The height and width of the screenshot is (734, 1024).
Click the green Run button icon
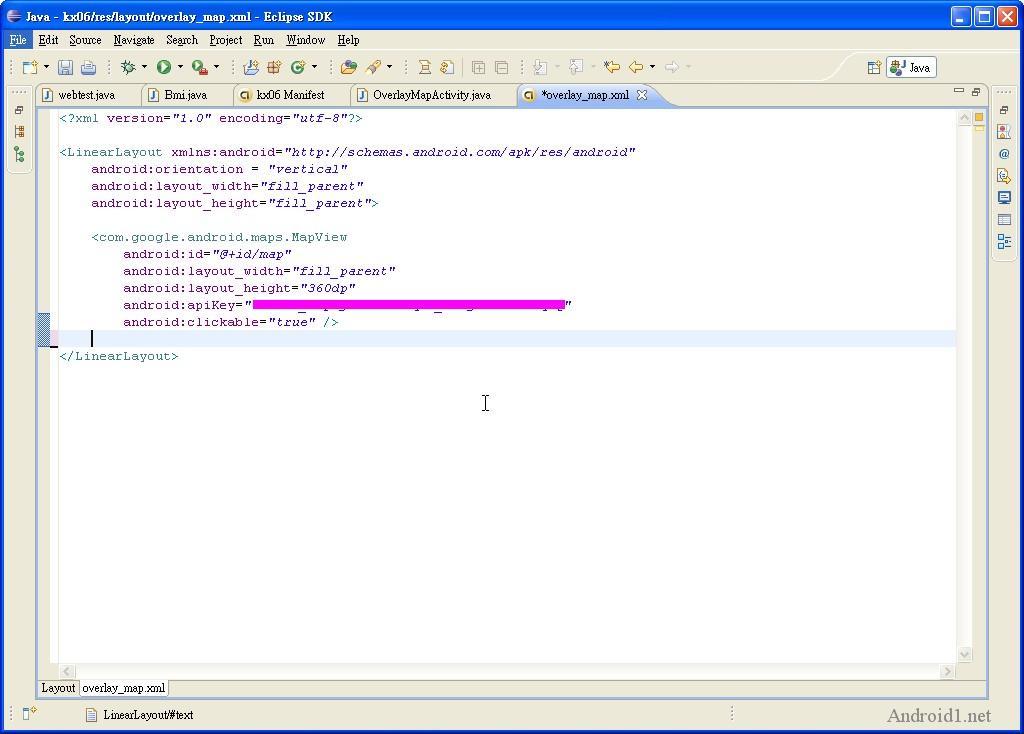(163, 67)
